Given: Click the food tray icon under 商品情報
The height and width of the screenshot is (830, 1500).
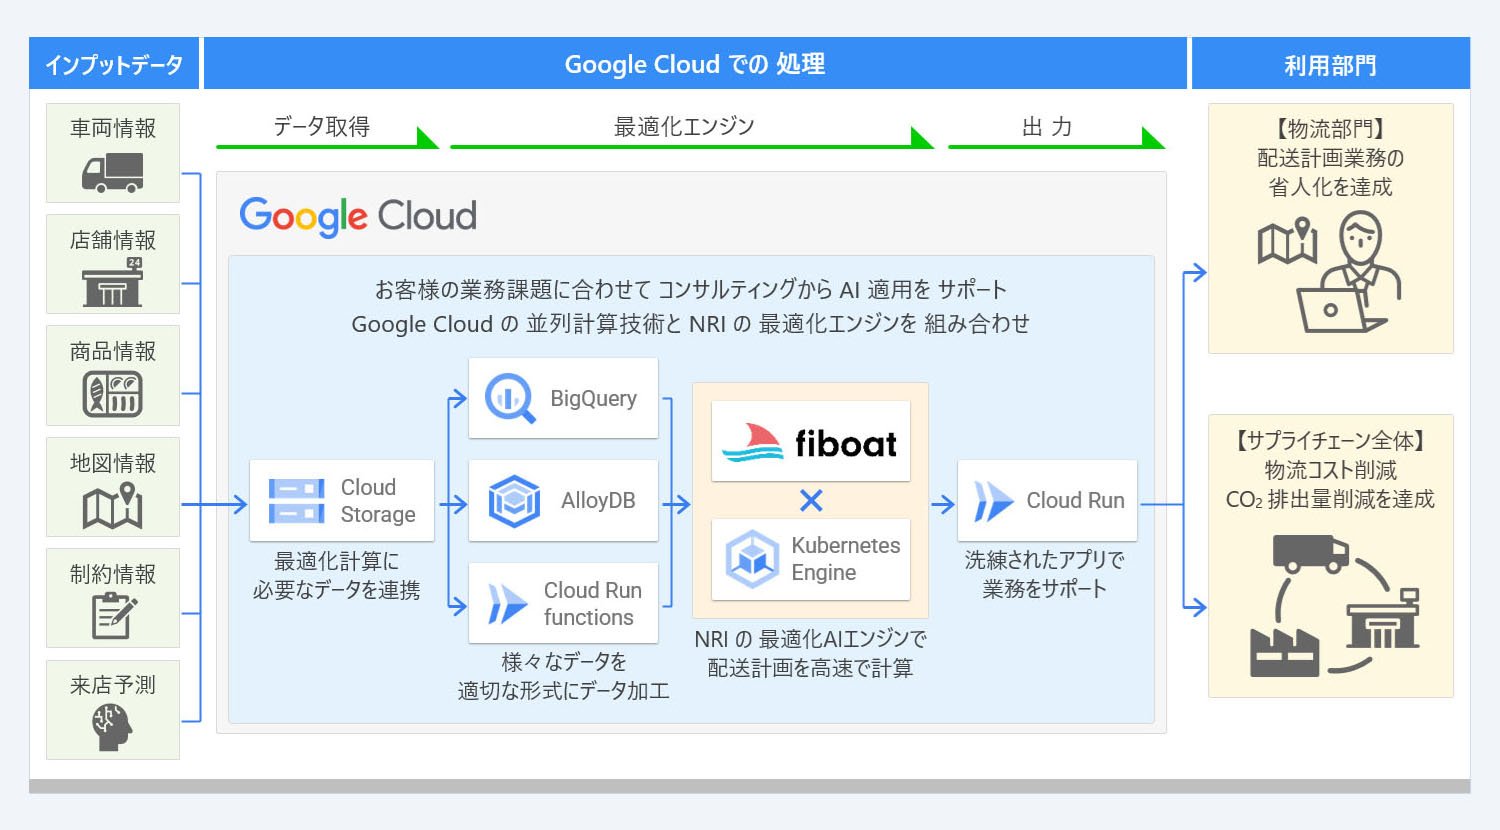Looking at the screenshot, I should [112, 394].
